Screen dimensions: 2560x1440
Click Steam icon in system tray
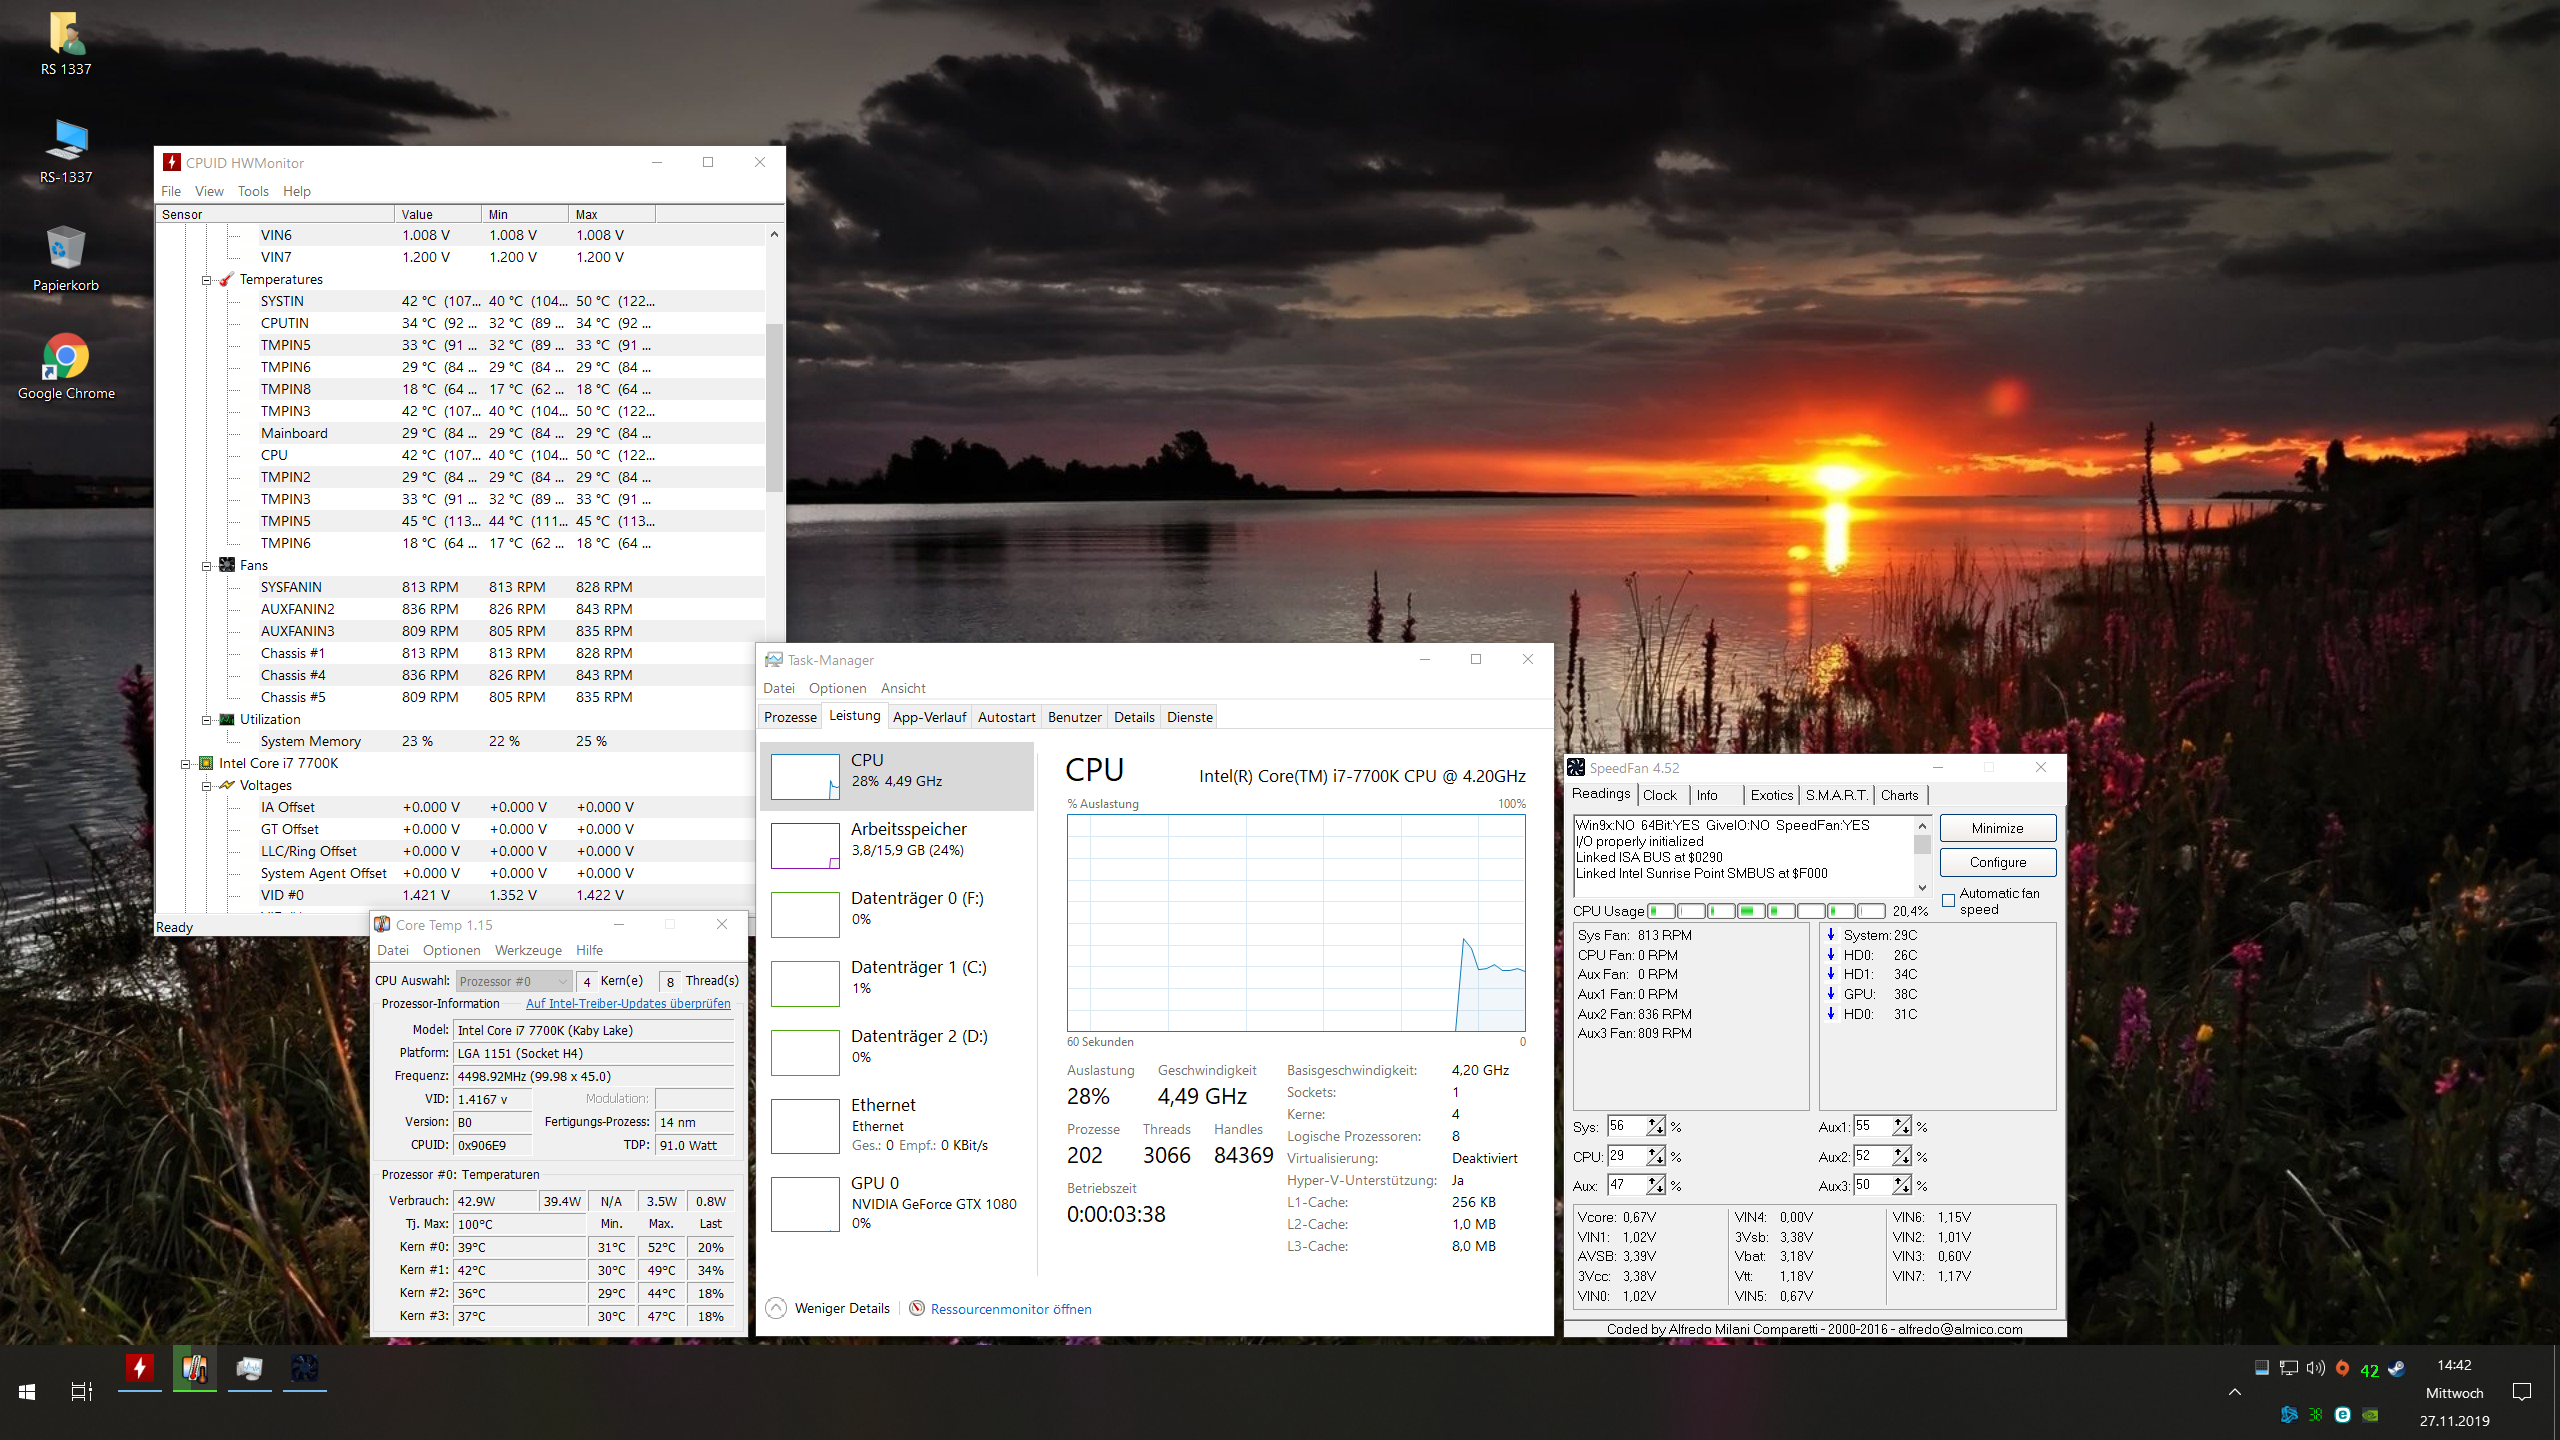coord(2396,1368)
